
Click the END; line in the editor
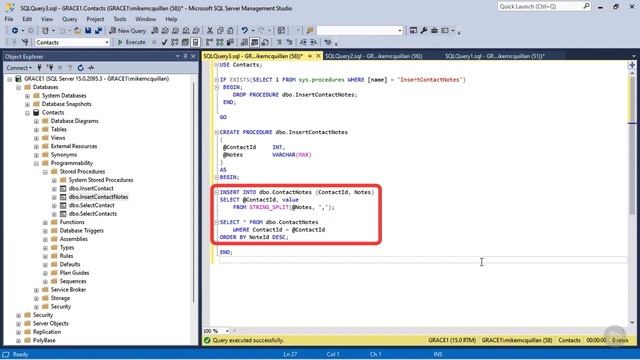coord(226,252)
